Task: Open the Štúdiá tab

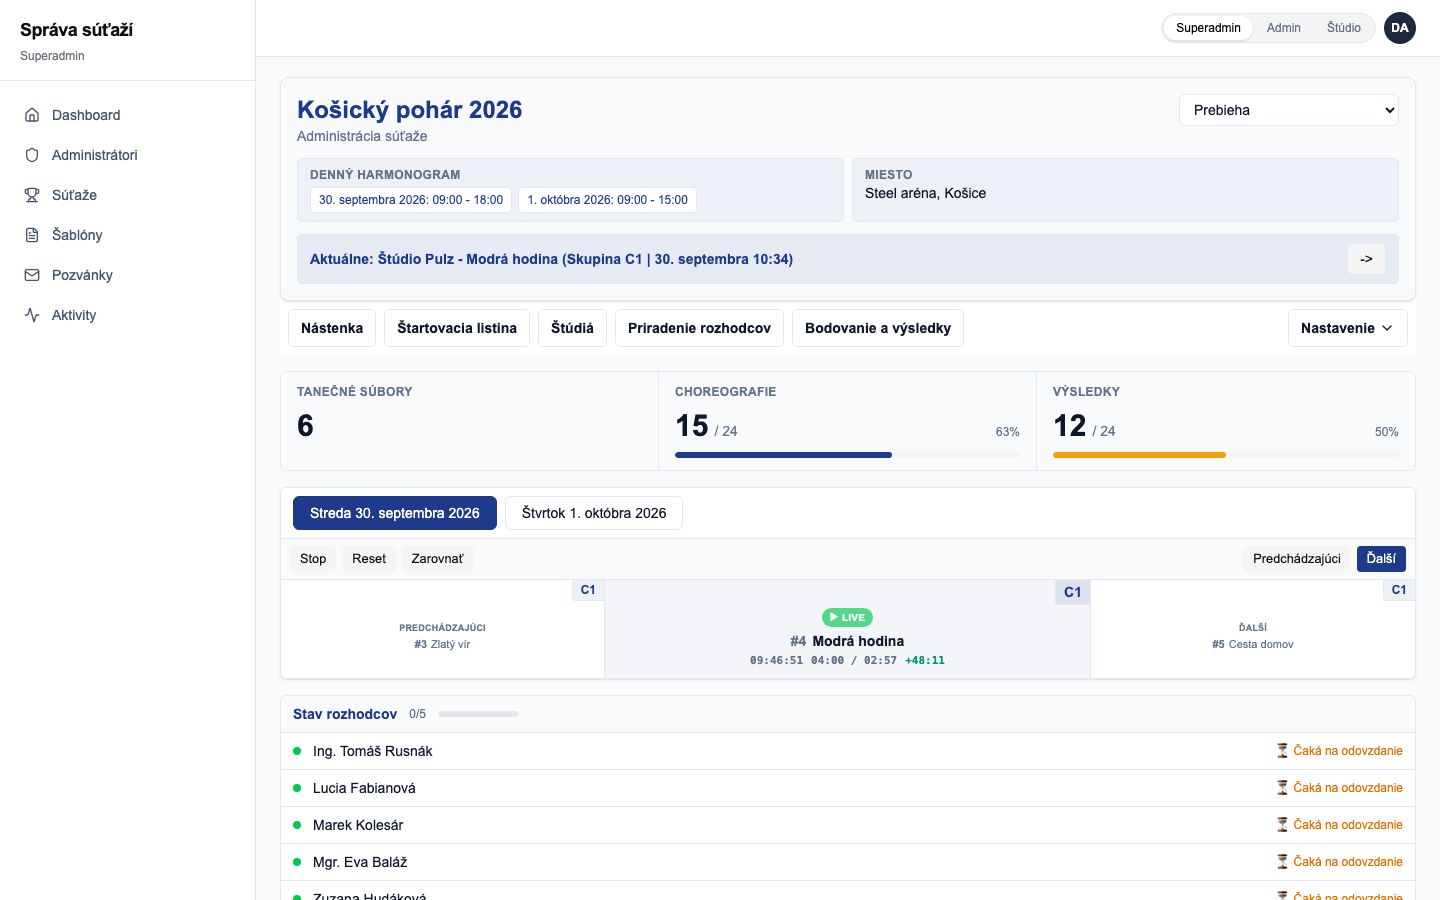Action: click(x=572, y=328)
